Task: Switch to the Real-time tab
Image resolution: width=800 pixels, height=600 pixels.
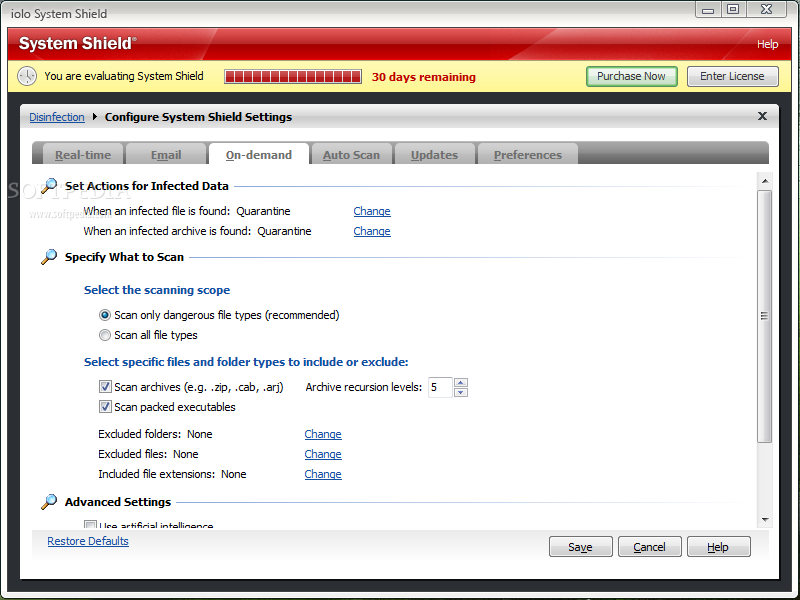Action: (83, 155)
